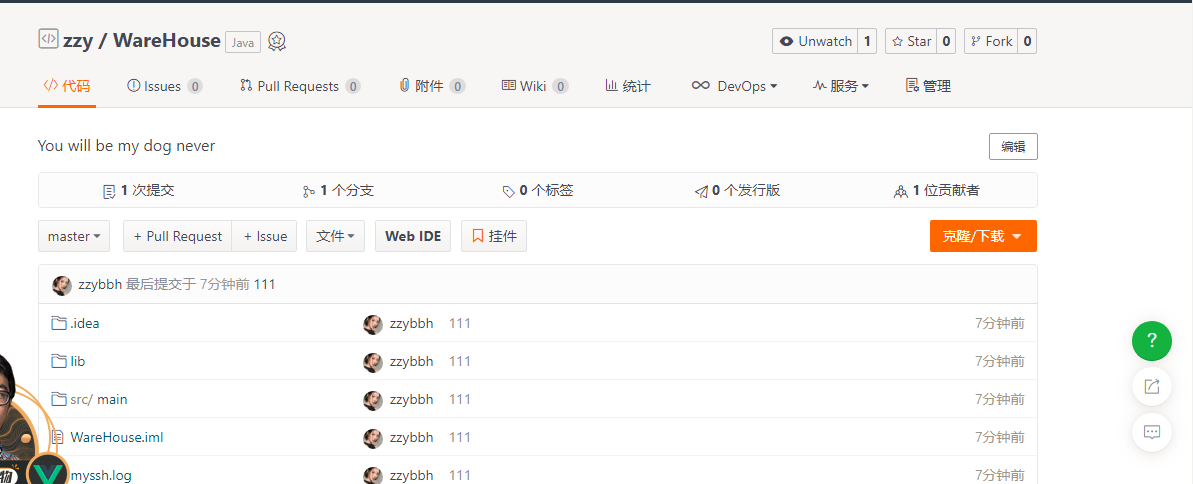Click the .idea folder icon
The height and width of the screenshot is (484, 1193).
(x=59, y=323)
